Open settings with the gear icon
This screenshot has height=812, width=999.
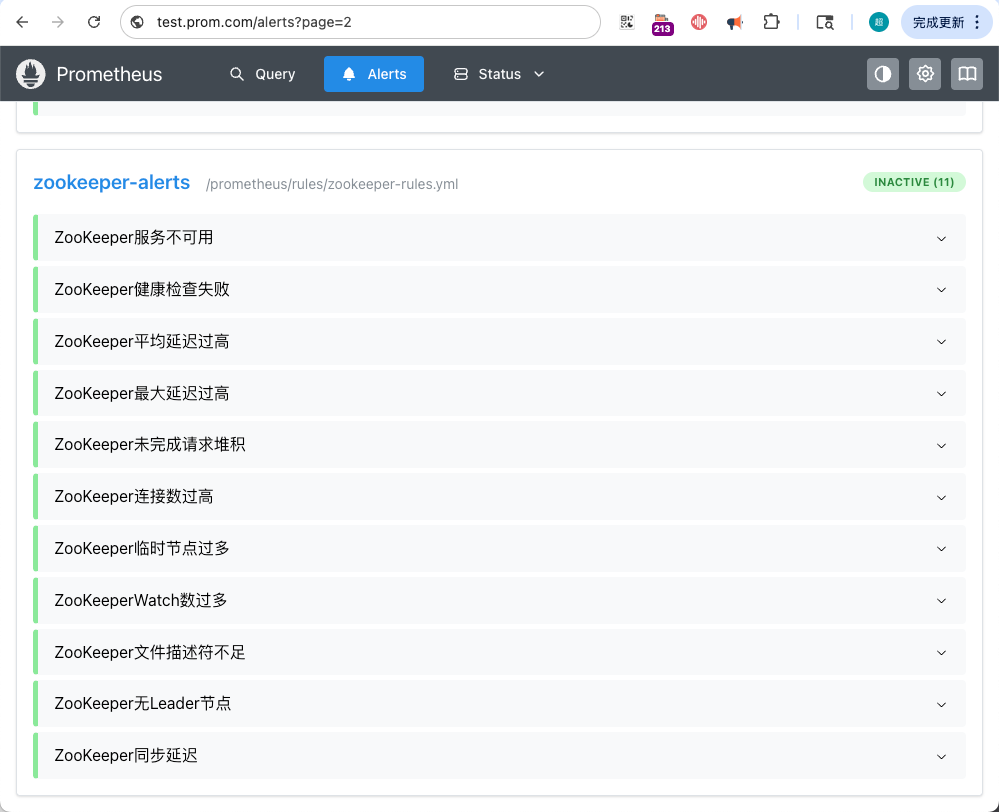pyautogui.click(x=924, y=74)
